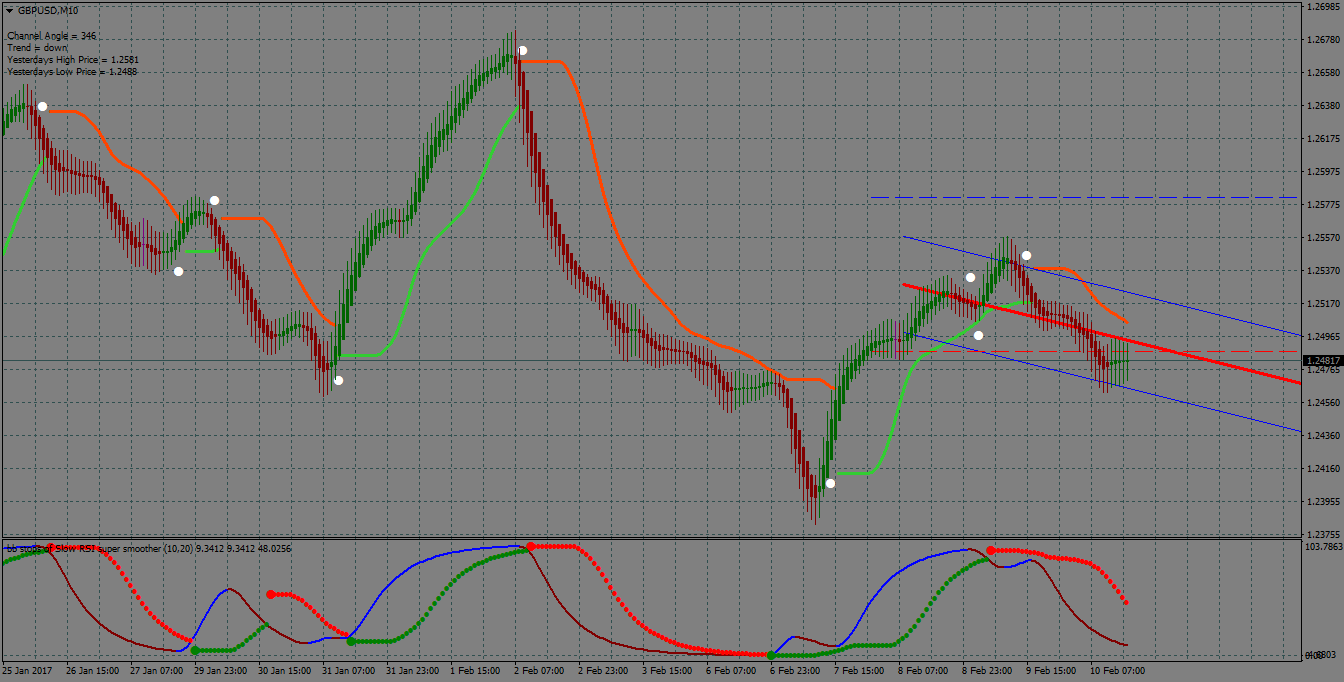The width and height of the screenshot is (1344, 682).
Task: Click the white dot near the 6 Feb low
Action: pyautogui.click(x=830, y=483)
